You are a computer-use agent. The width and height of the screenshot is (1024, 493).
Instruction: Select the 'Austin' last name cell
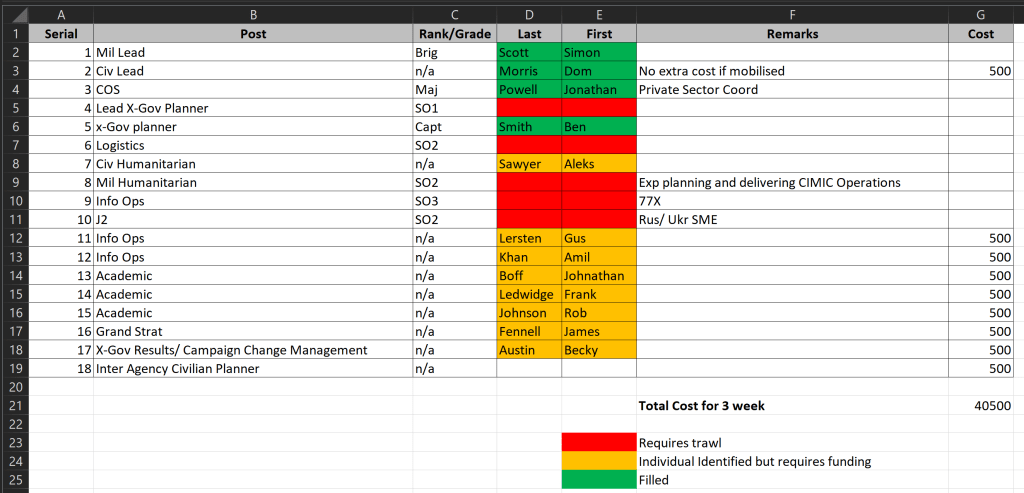pos(529,350)
